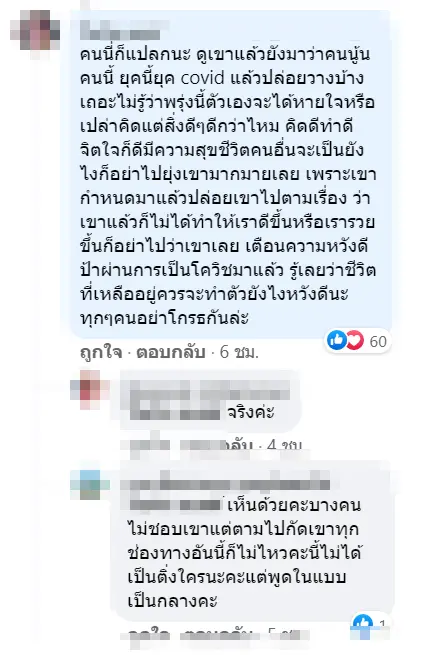This screenshot has height=655, width=430.
Task: Open the reaction count 1 on last reply
Action: (x=382, y=624)
